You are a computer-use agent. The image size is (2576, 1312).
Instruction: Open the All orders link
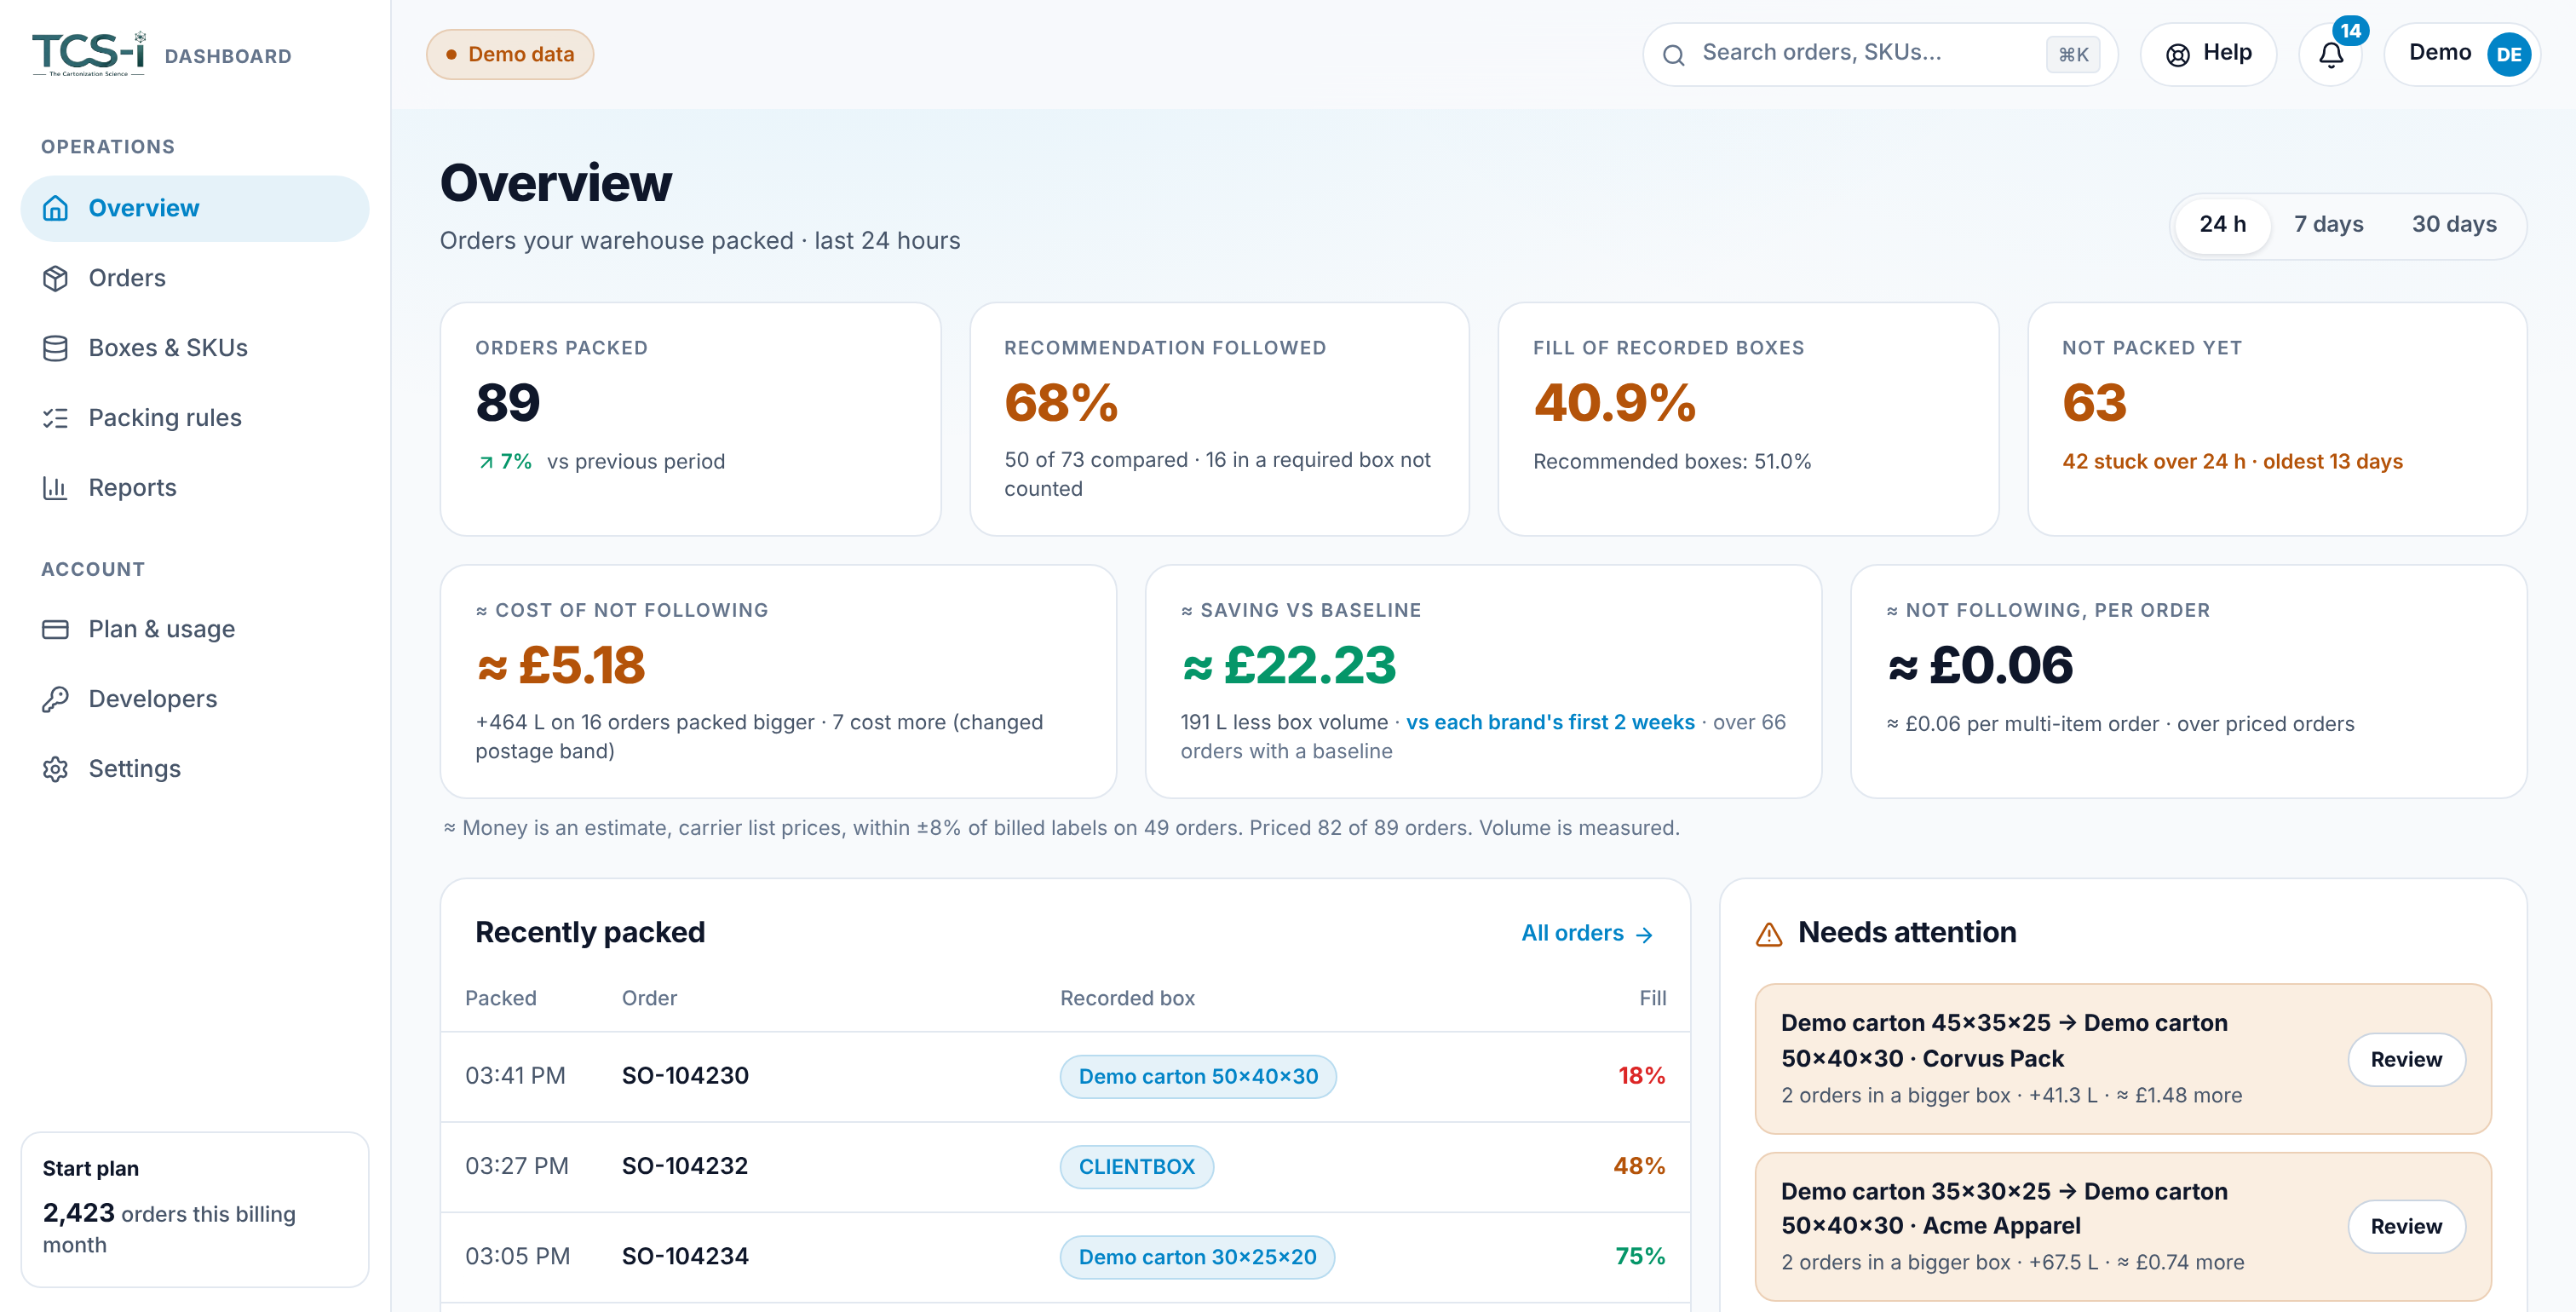1586,933
